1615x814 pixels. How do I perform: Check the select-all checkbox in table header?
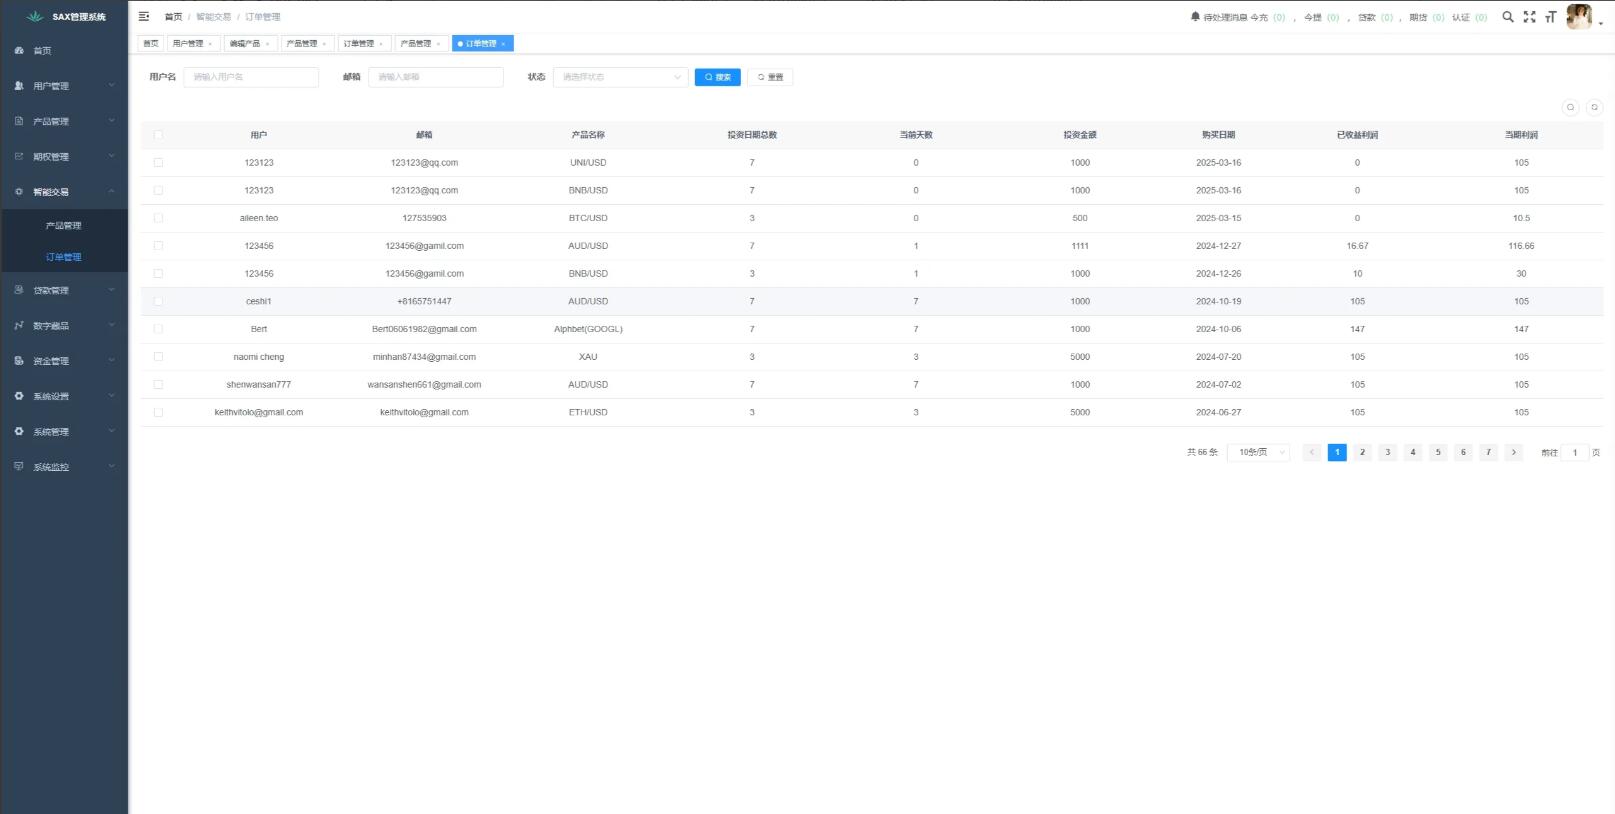[x=158, y=135]
